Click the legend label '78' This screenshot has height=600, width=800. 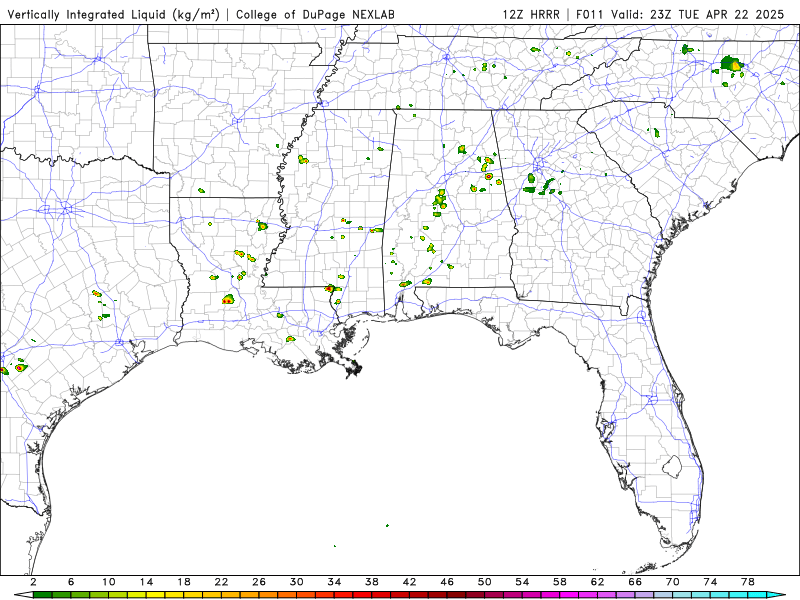click(x=748, y=582)
